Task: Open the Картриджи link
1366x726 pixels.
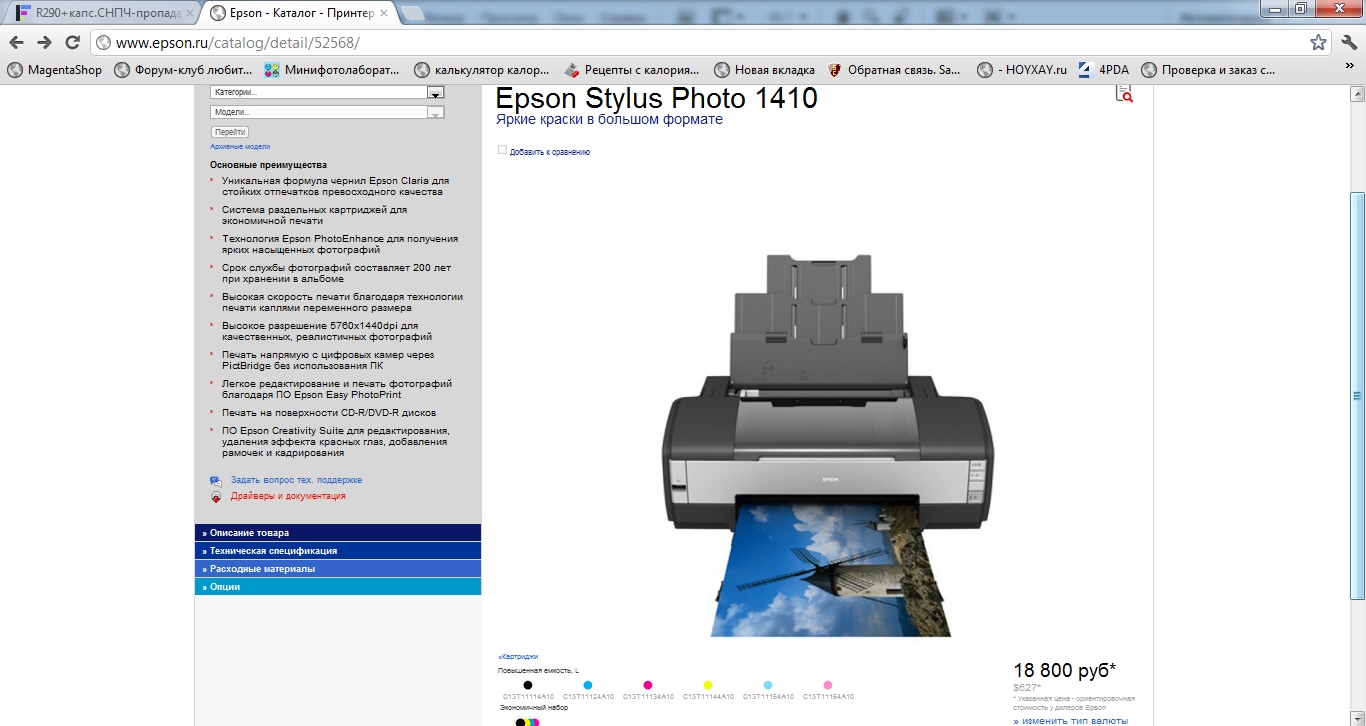Action: pos(518,657)
